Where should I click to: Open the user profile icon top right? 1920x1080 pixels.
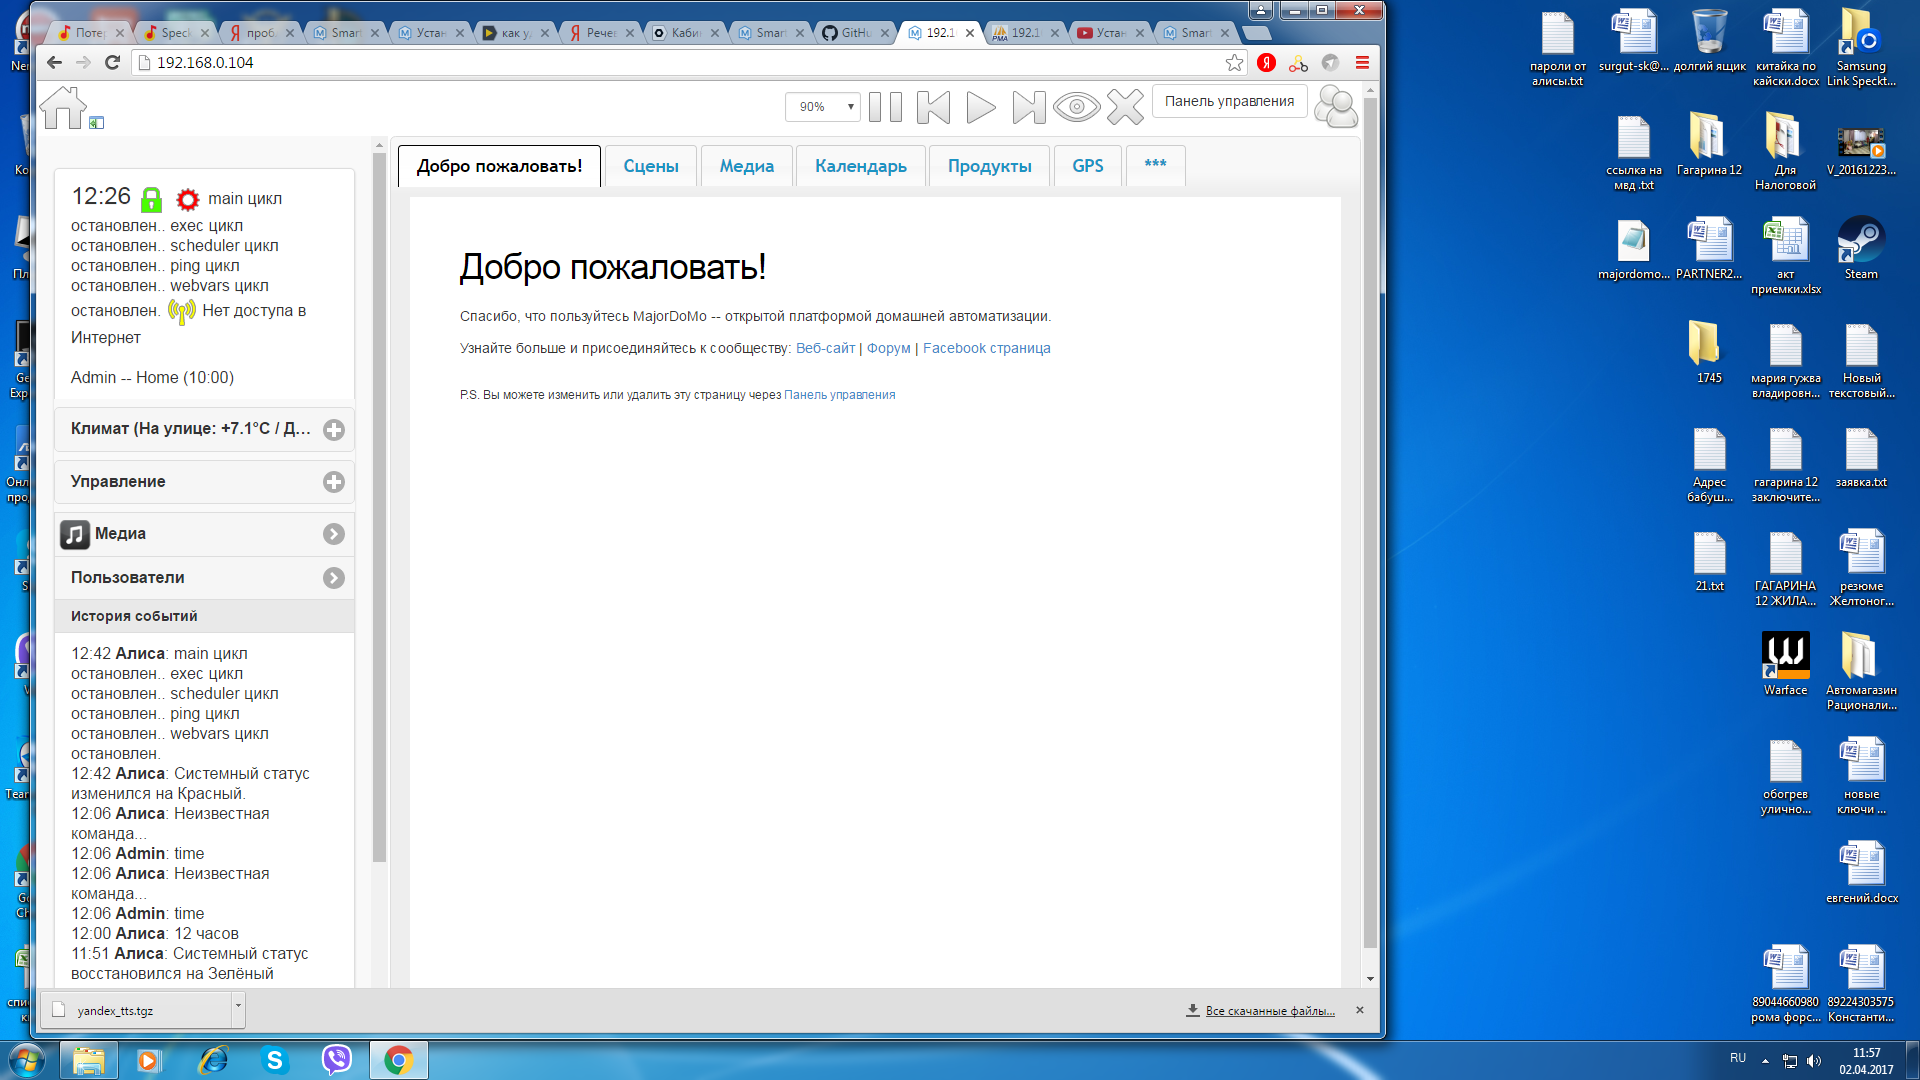1337,105
